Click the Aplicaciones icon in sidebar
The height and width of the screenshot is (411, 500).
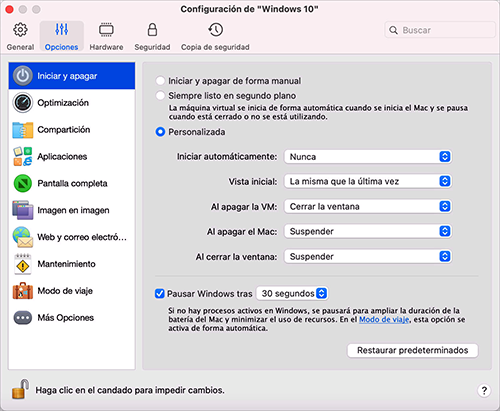pyautogui.click(x=23, y=156)
